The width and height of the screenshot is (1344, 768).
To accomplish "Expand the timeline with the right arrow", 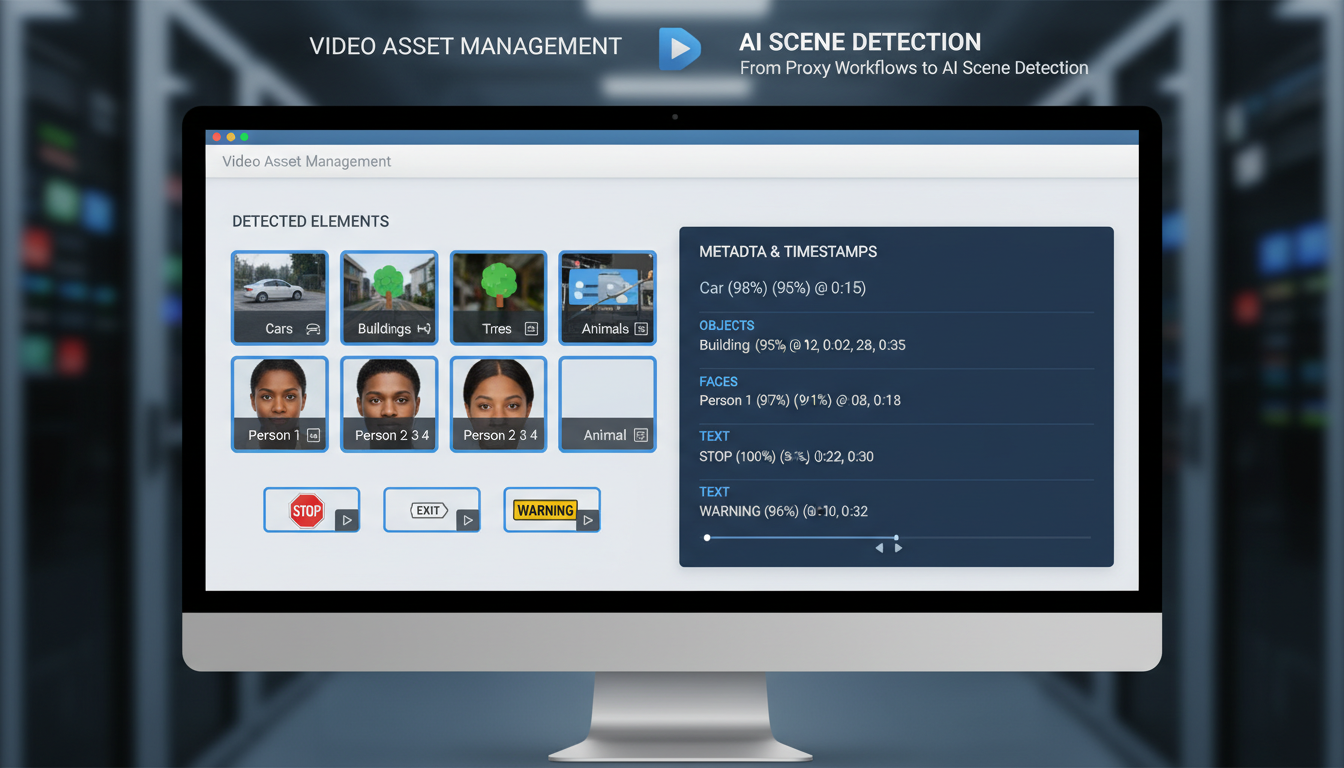I will tap(898, 547).
